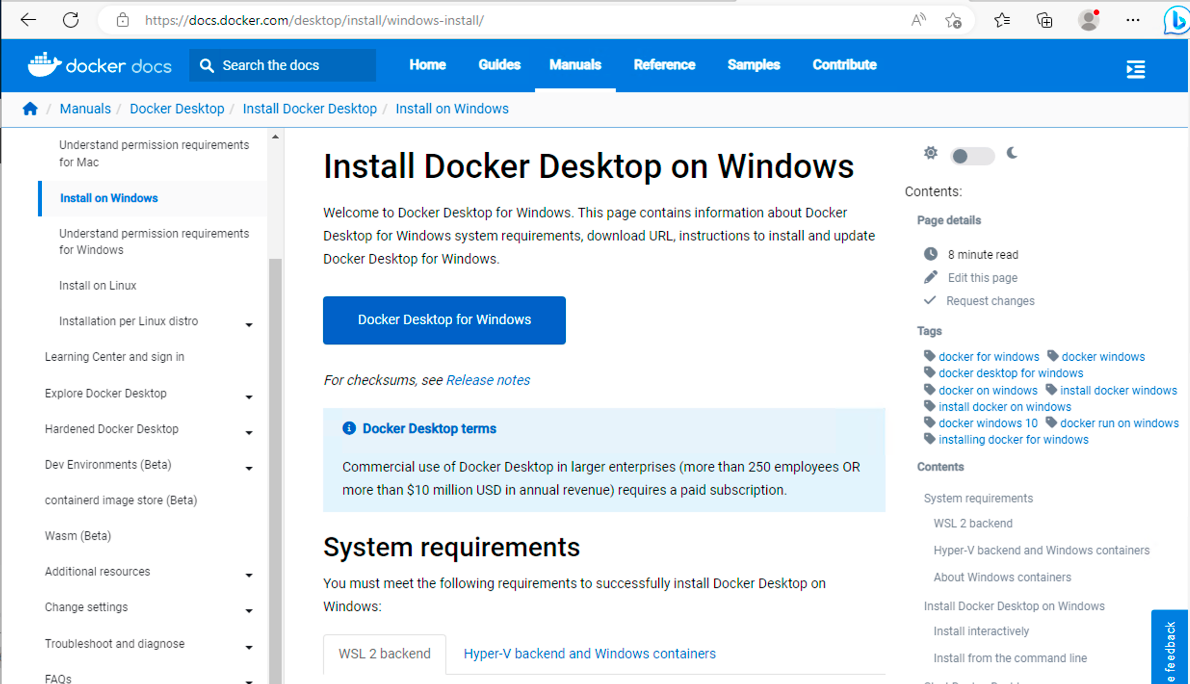1190x684 pixels.
Task: Open the collections icon
Action: coord(1045,20)
